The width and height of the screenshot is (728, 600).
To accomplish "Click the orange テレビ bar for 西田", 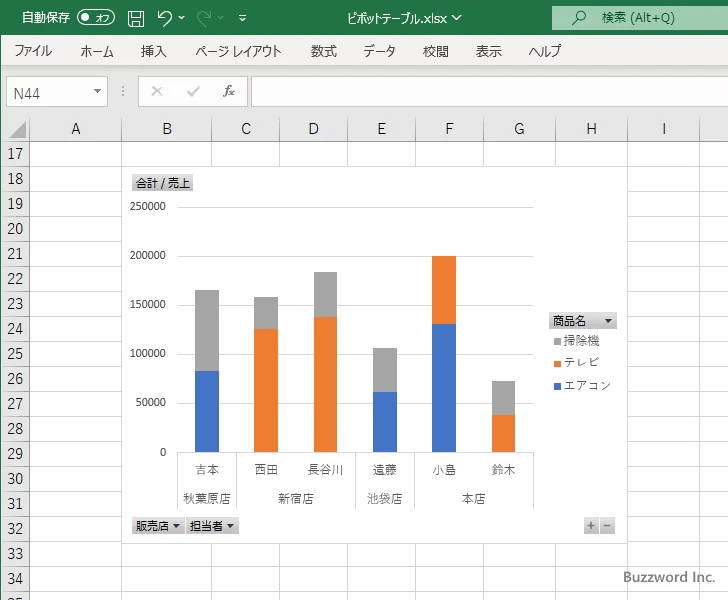I will [266, 391].
